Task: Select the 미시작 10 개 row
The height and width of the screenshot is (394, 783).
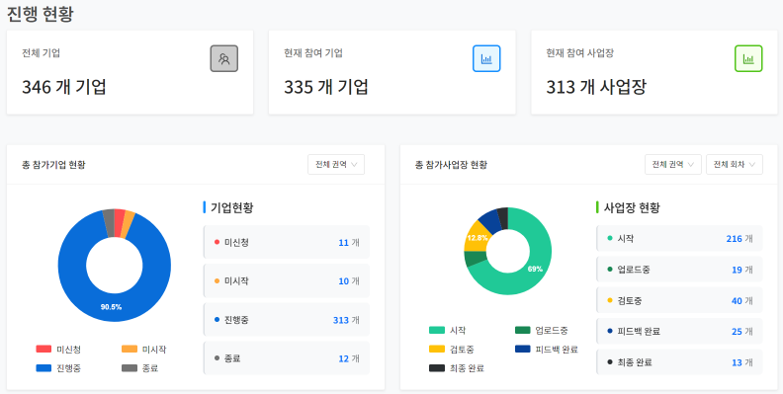Action: pyautogui.click(x=287, y=281)
